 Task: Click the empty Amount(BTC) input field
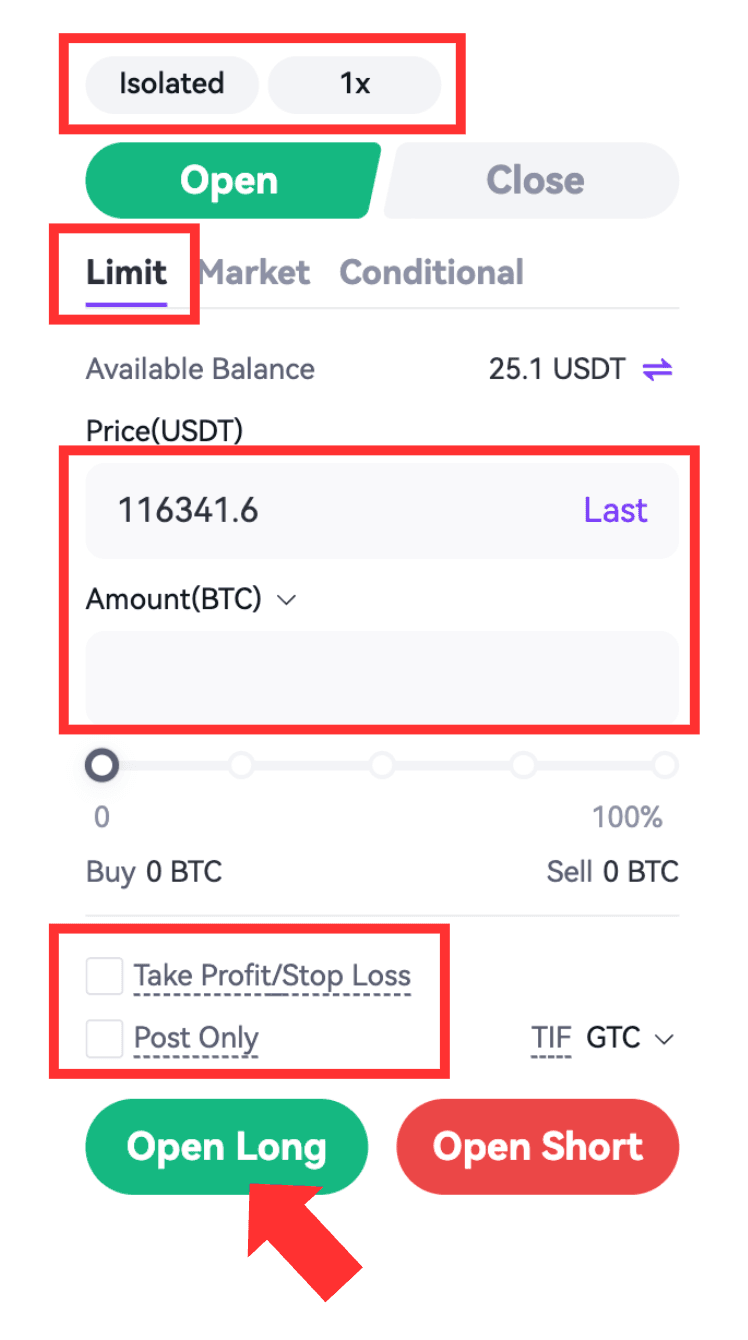382,677
